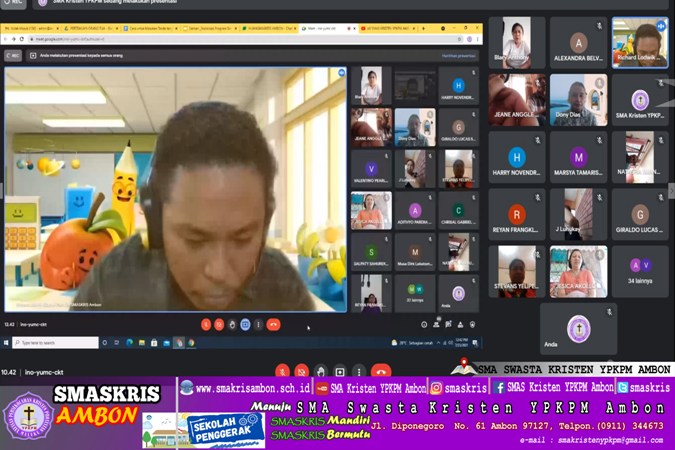Image resolution: width=675 pixels, height=450 pixels.
Task: Close the Meet browser tab
Action: (355, 28)
